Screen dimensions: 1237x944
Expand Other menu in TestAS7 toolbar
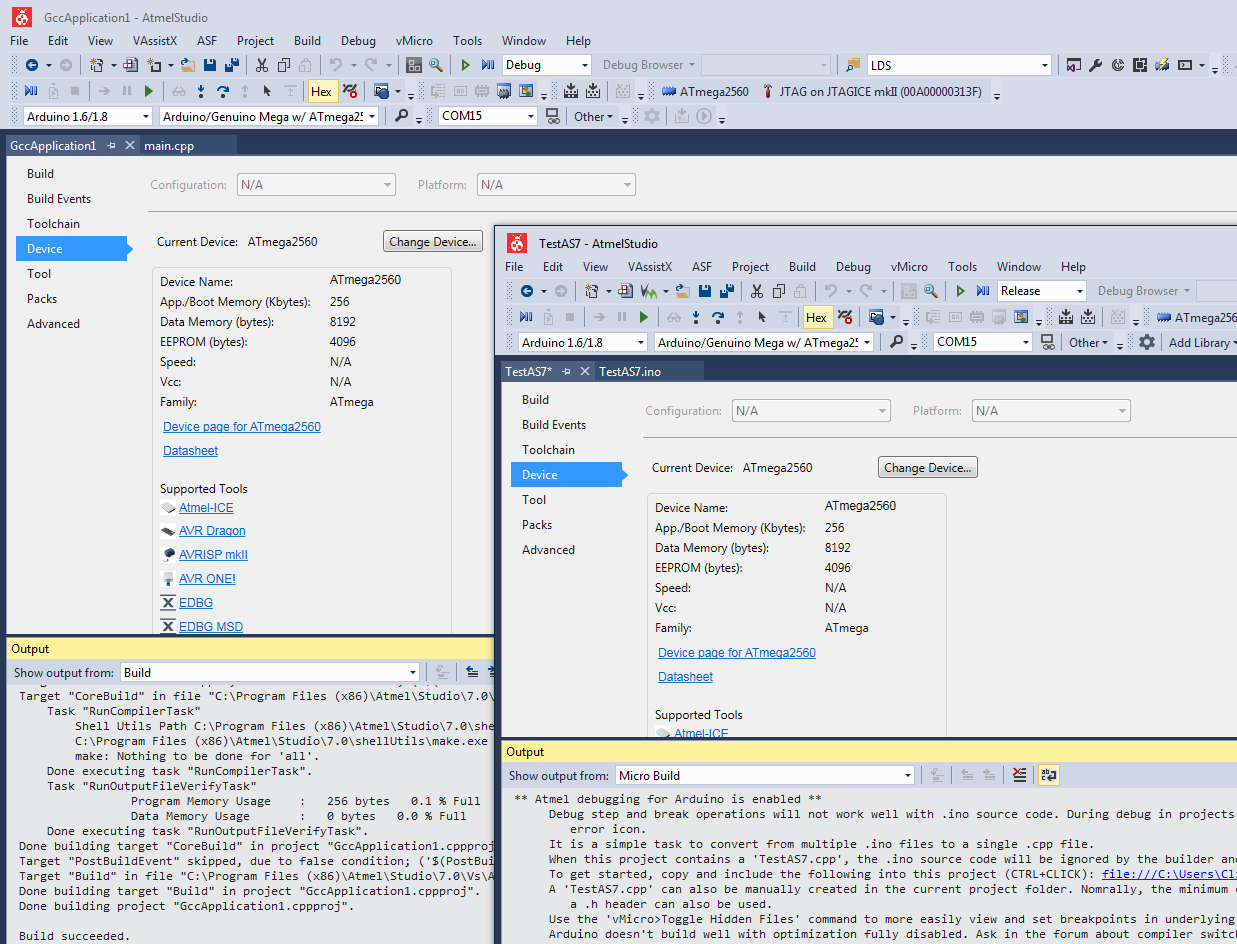click(1088, 342)
